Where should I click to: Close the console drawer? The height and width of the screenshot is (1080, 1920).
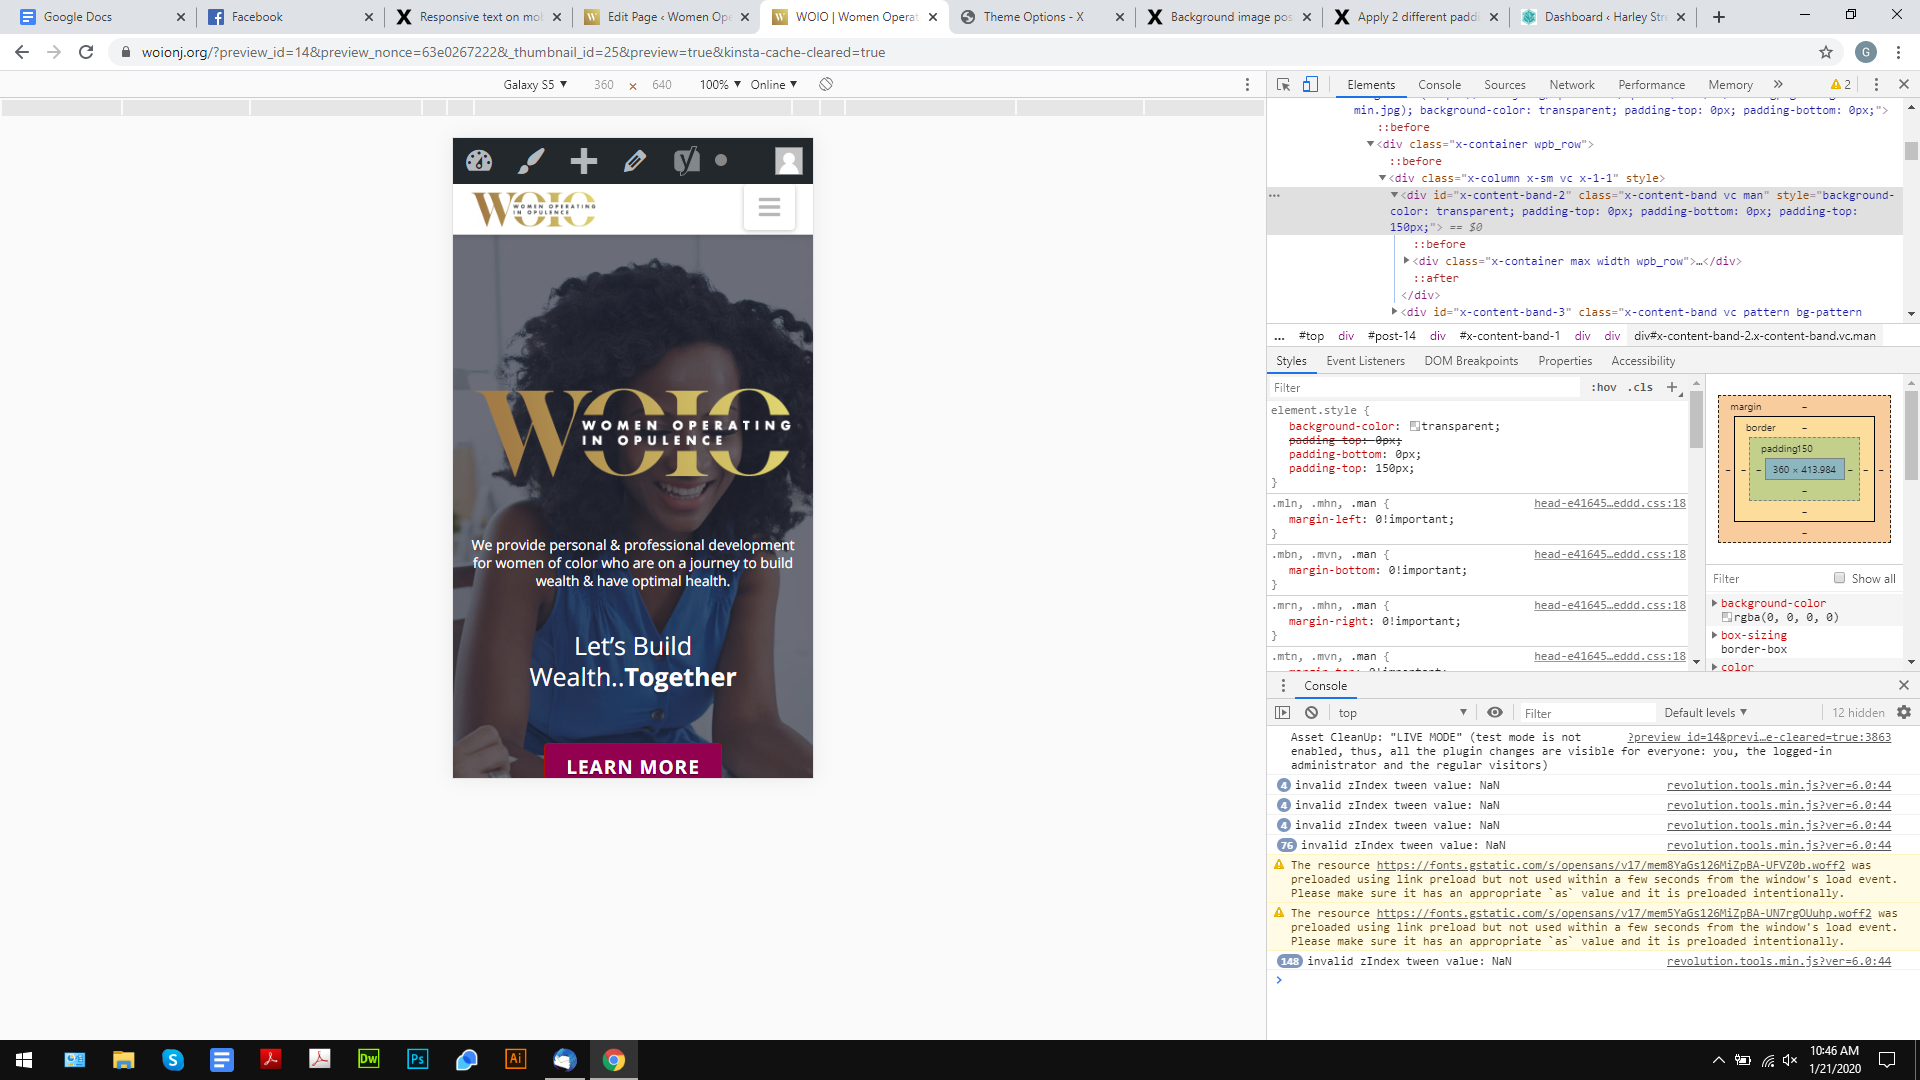[x=1904, y=685]
